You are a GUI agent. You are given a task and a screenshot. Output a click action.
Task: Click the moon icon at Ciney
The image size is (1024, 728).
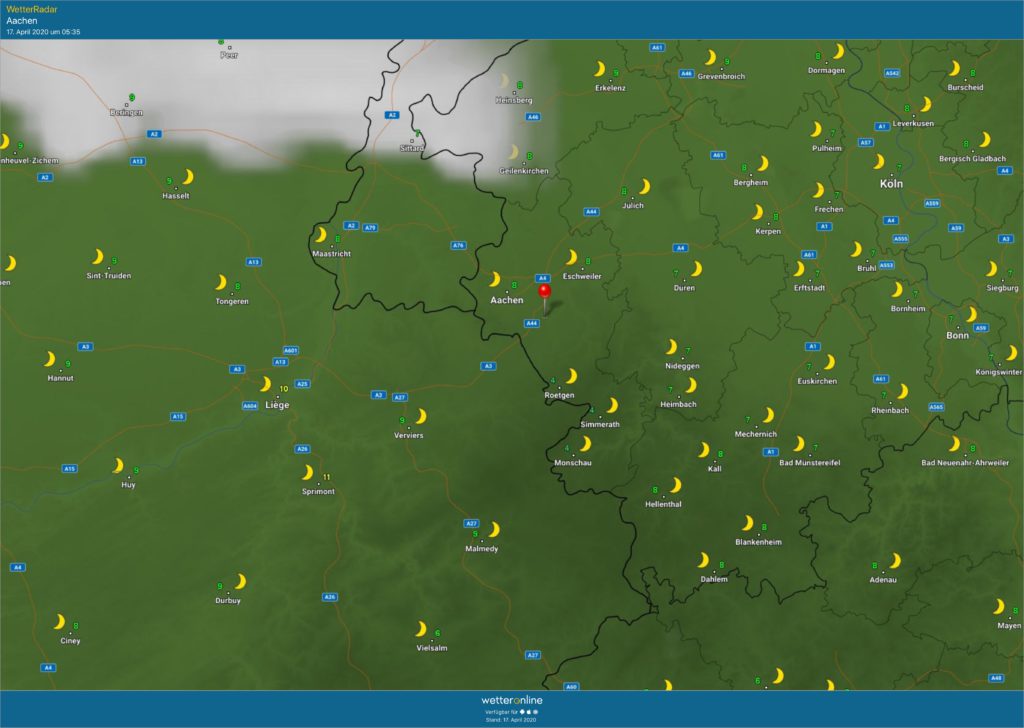point(59,621)
